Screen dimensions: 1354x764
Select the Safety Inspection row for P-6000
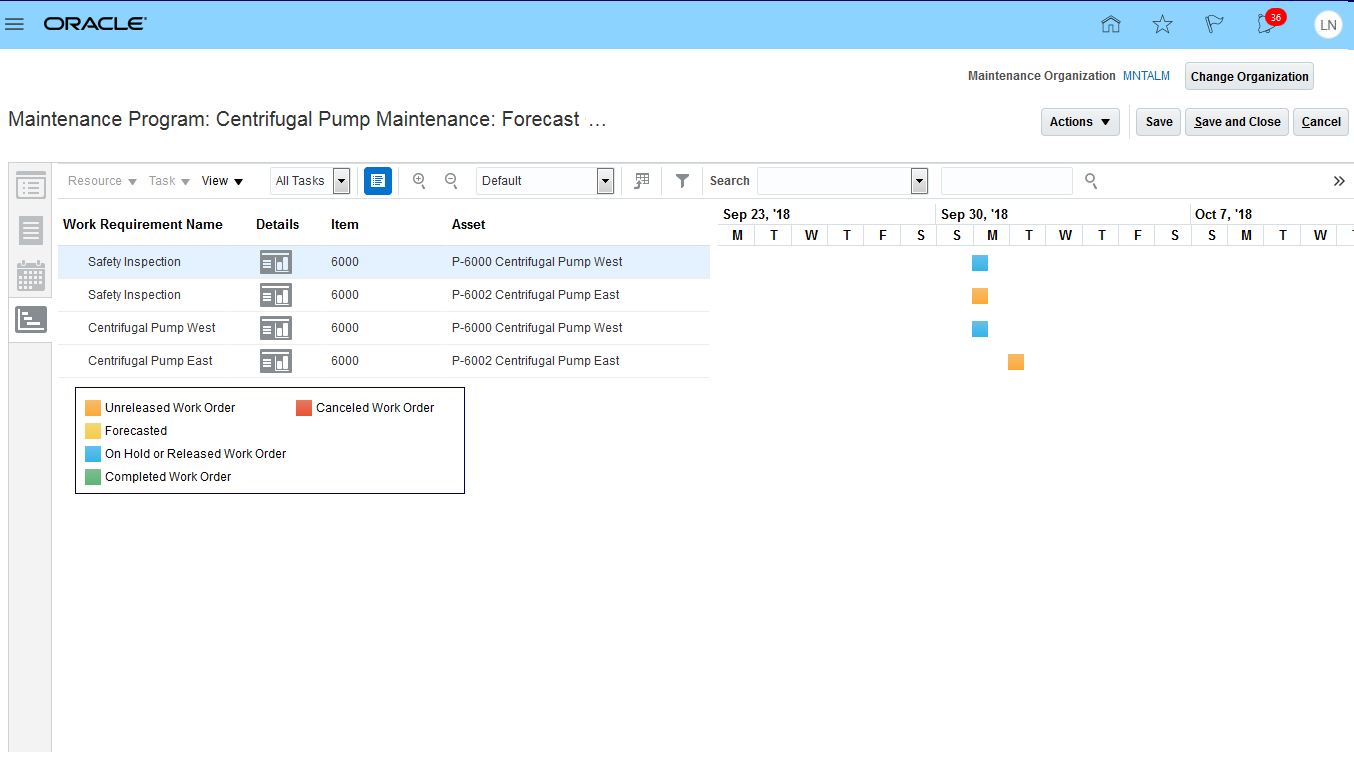tap(384, 262)
